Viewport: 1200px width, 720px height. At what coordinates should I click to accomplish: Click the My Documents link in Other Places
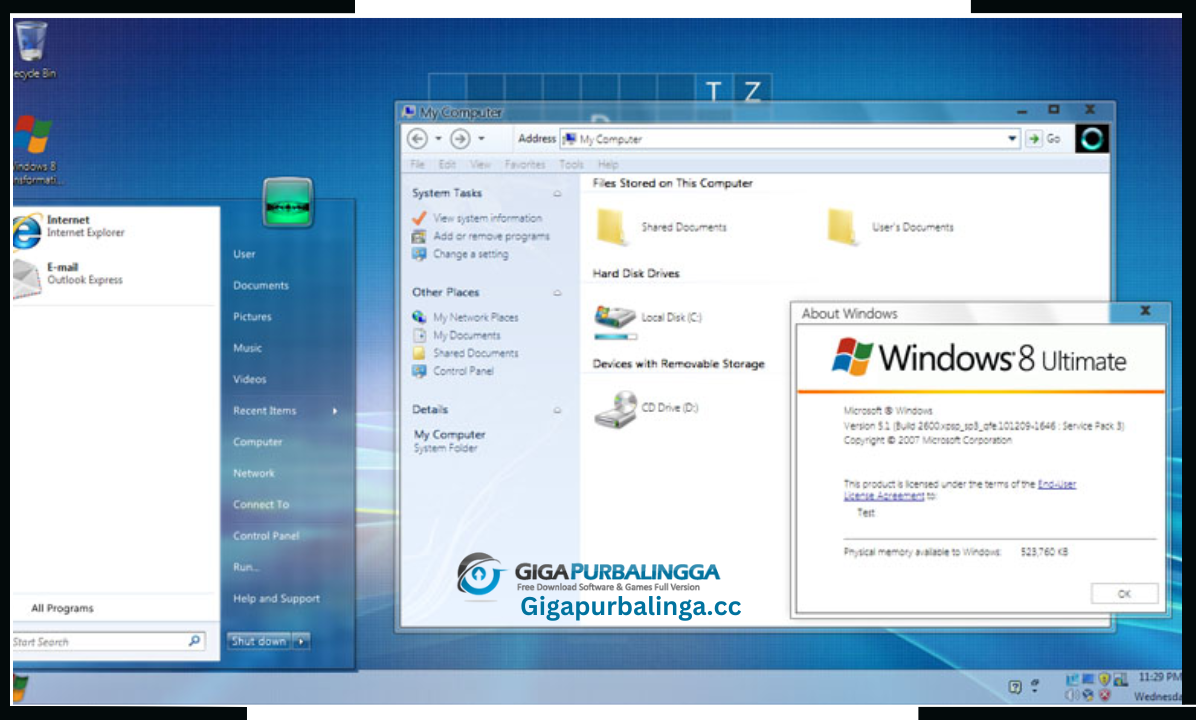467,336
